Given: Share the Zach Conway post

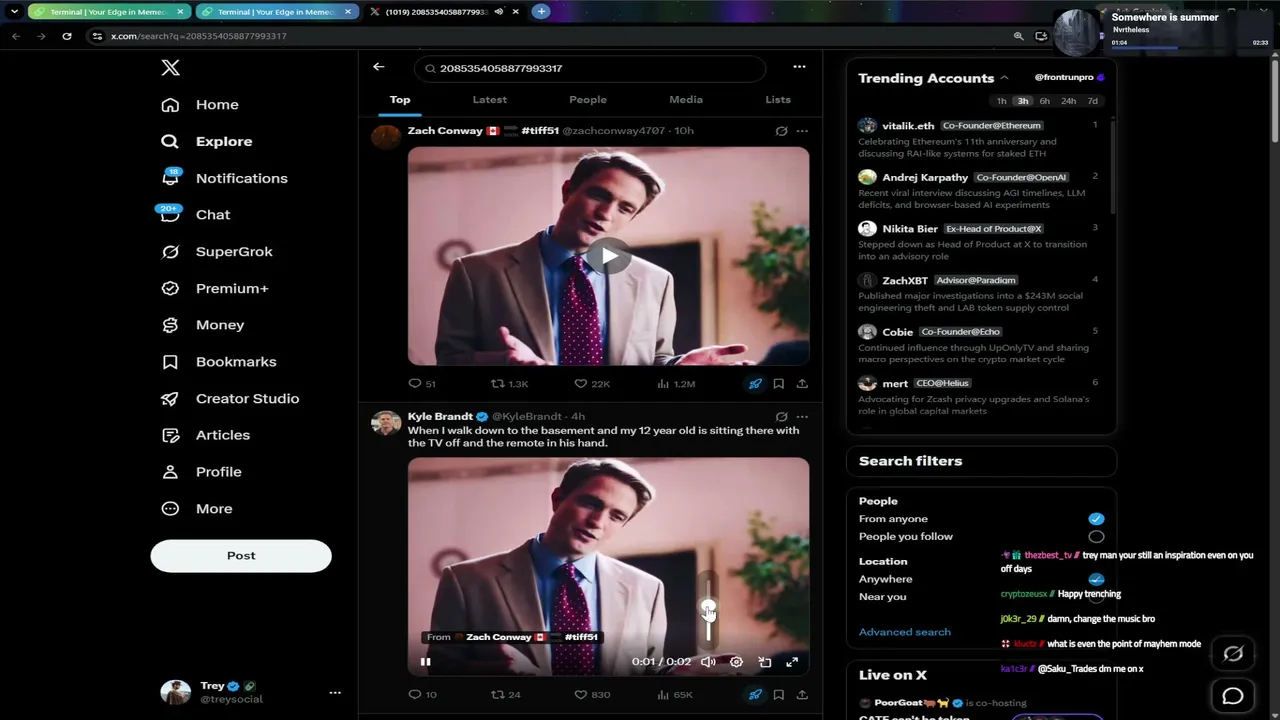Looking at the screenshot, I should [802, 384].
